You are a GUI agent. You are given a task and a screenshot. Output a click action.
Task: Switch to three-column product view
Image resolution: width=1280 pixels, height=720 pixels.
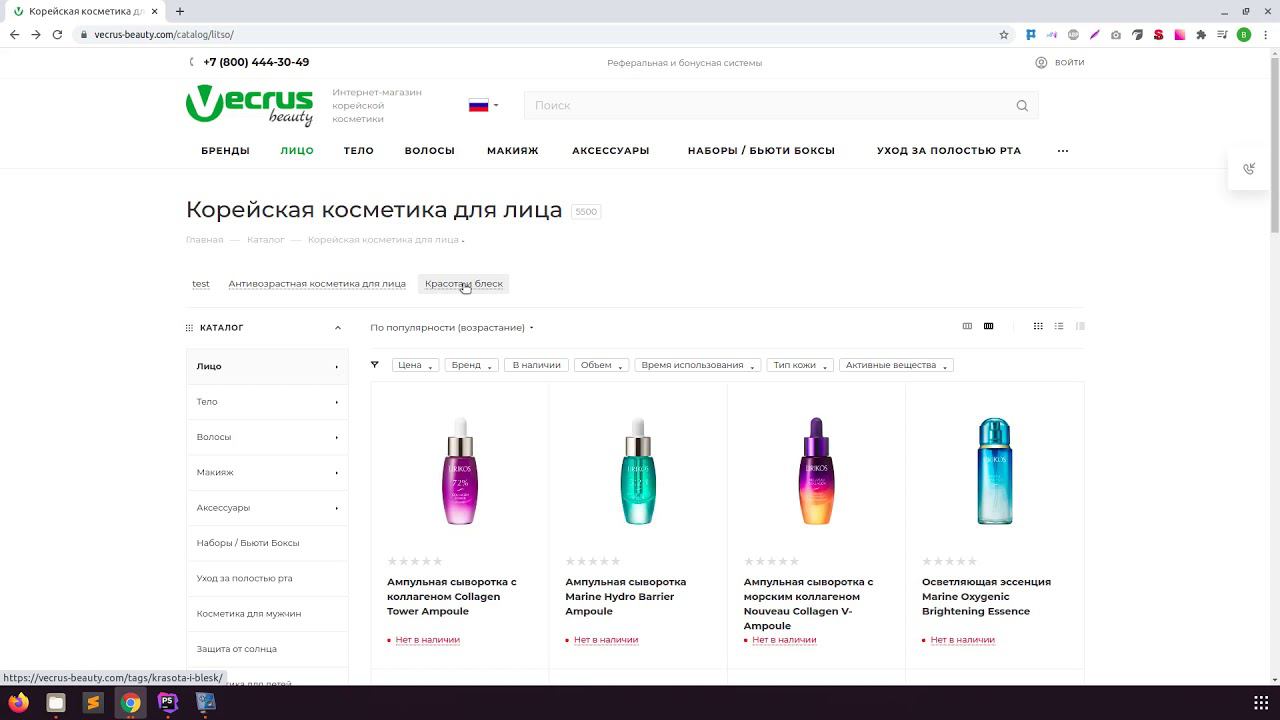[967, 326]
